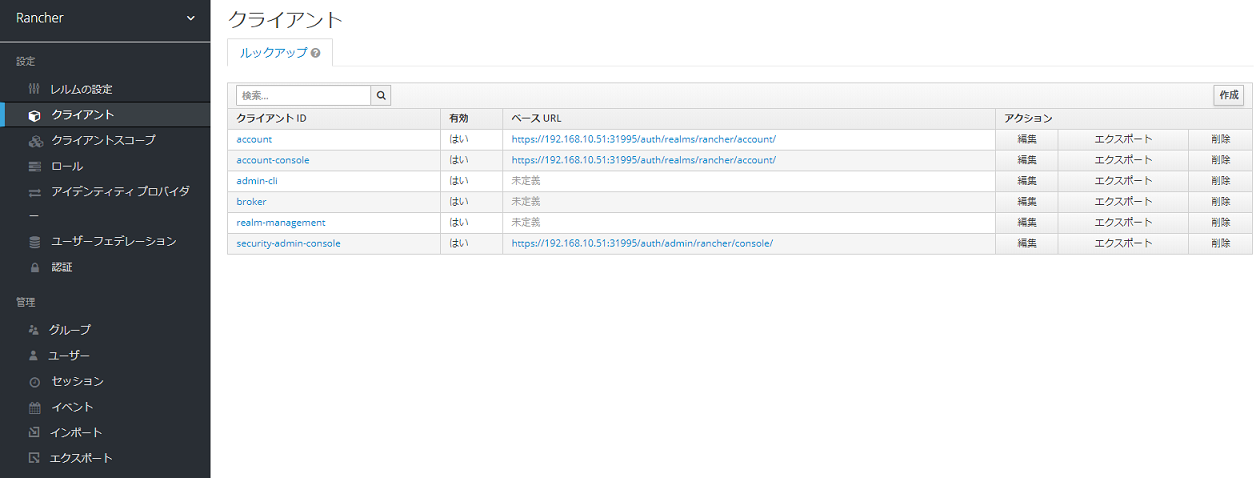Open グループ in the sidebar
Screen dimensions: 1260x478
click(70, 330)
